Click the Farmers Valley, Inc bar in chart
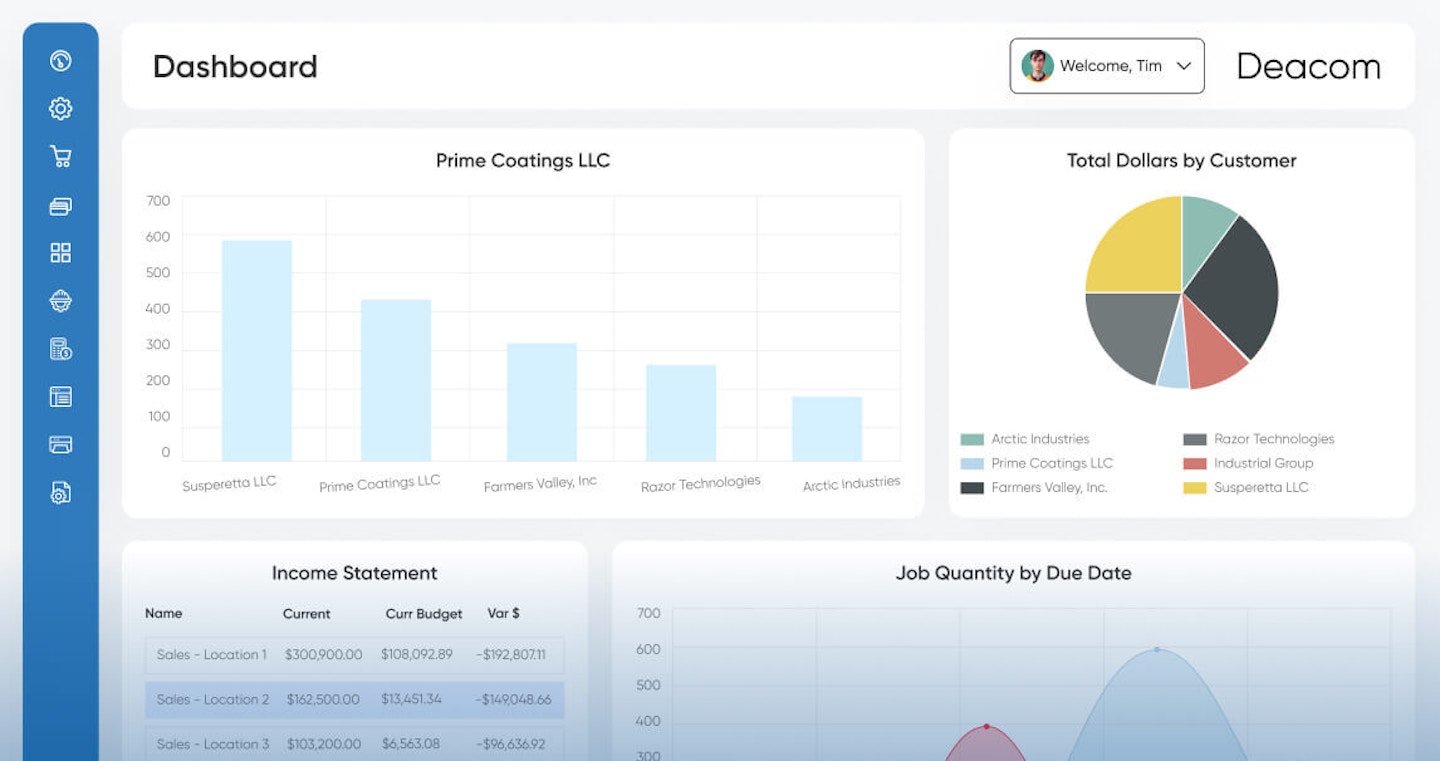The height and width of the screenshot is (761, 1440). (x=542, y=402)
